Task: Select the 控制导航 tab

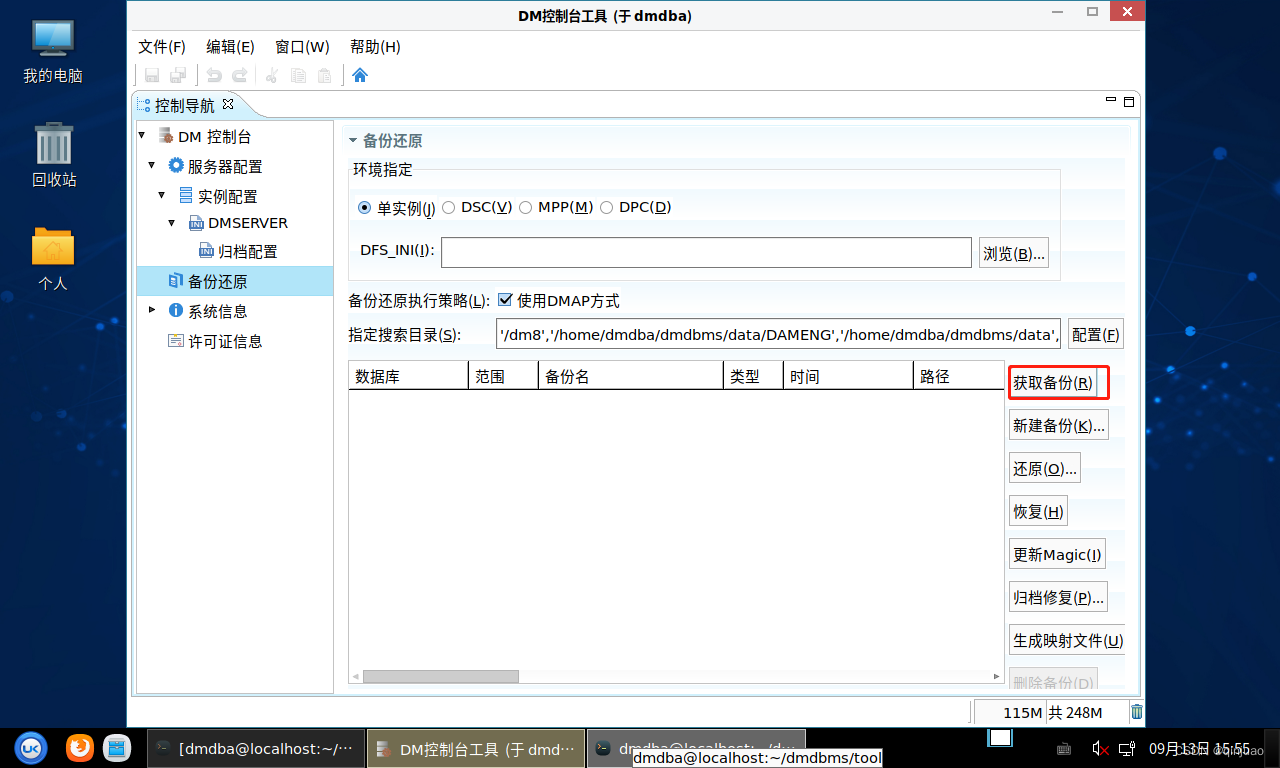Action: click(184, 105)
